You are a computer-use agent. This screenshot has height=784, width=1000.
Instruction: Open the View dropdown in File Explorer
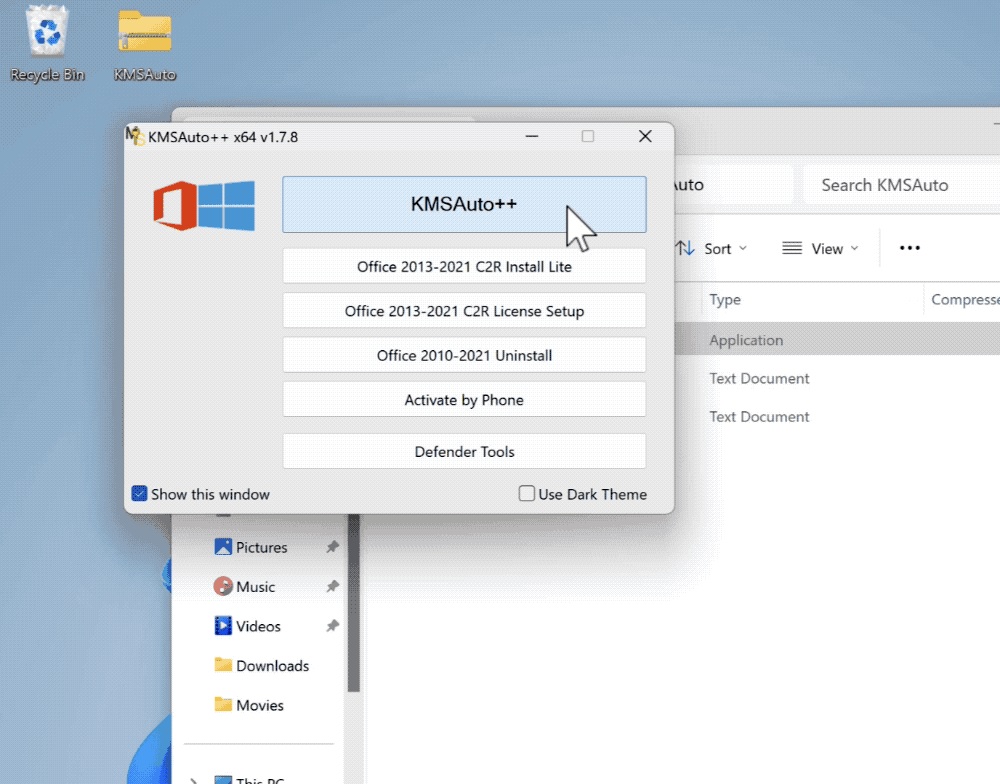click(x=820, y=248)
